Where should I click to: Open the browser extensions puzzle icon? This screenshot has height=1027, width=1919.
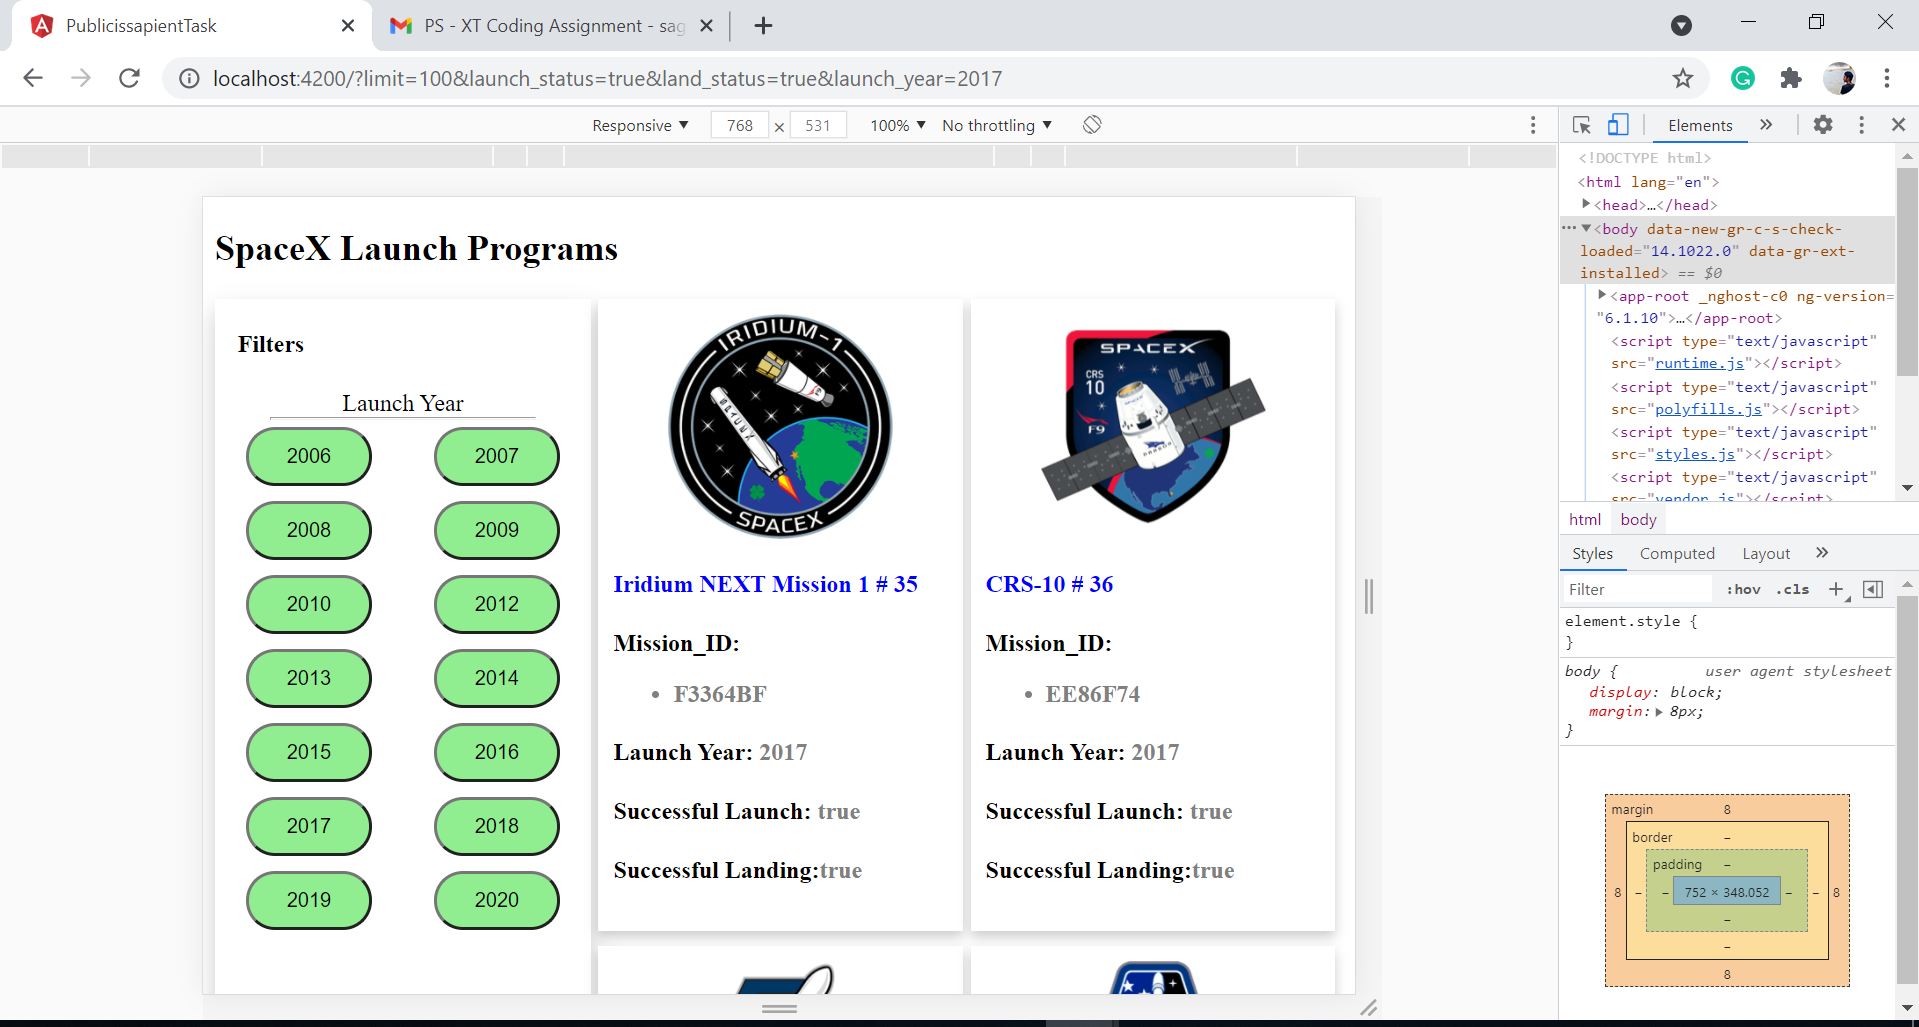pos(1791,78)
